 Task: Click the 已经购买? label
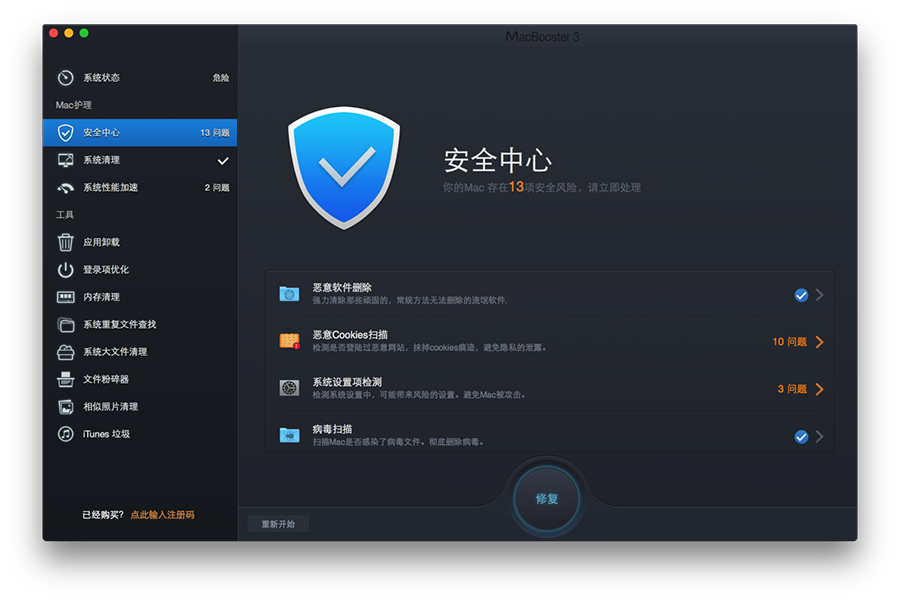pos(103,515)
